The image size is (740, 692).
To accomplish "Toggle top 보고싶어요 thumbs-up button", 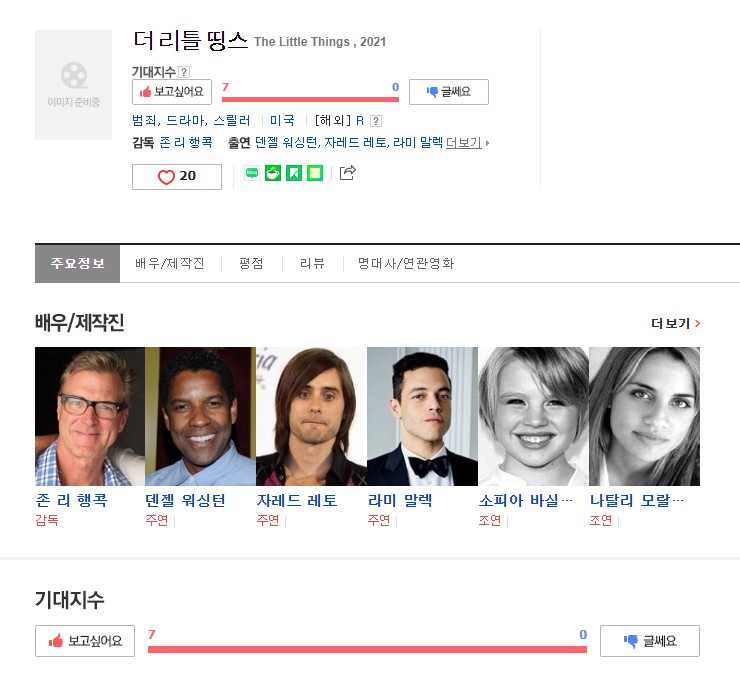I will (172, 92).
